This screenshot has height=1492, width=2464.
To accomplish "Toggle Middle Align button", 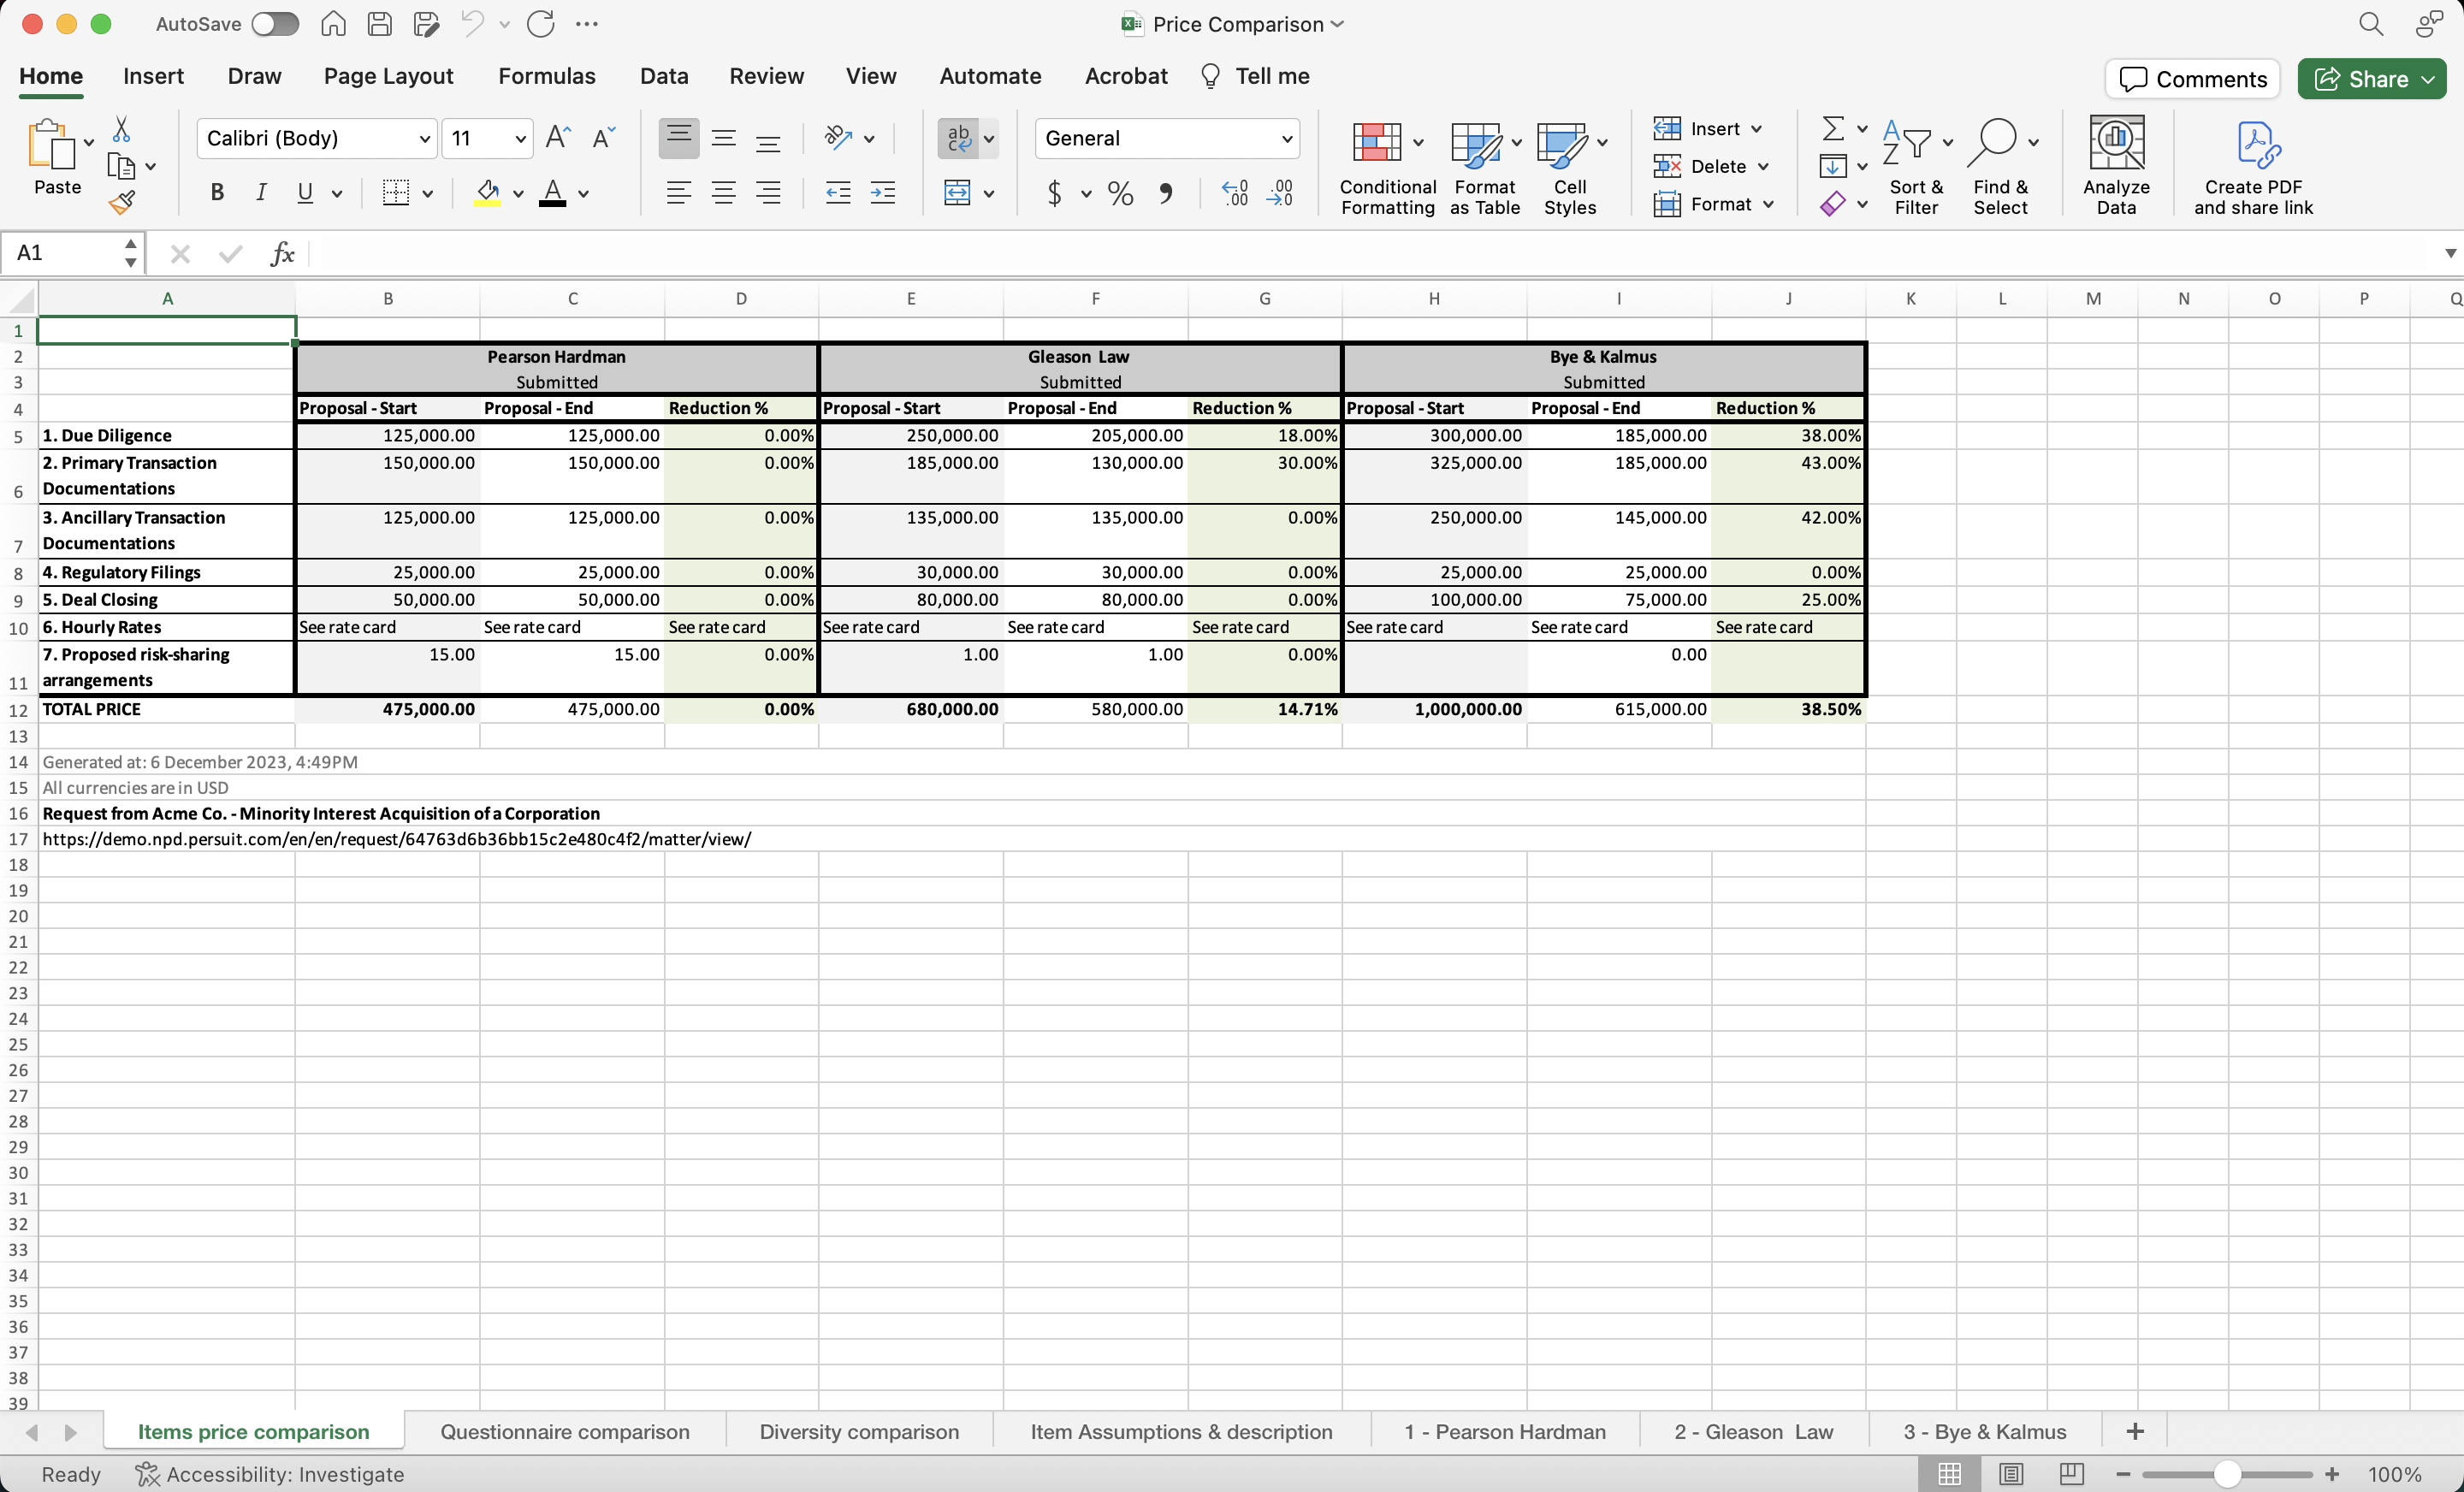I will pyautogui.click(x=724, y=138).
